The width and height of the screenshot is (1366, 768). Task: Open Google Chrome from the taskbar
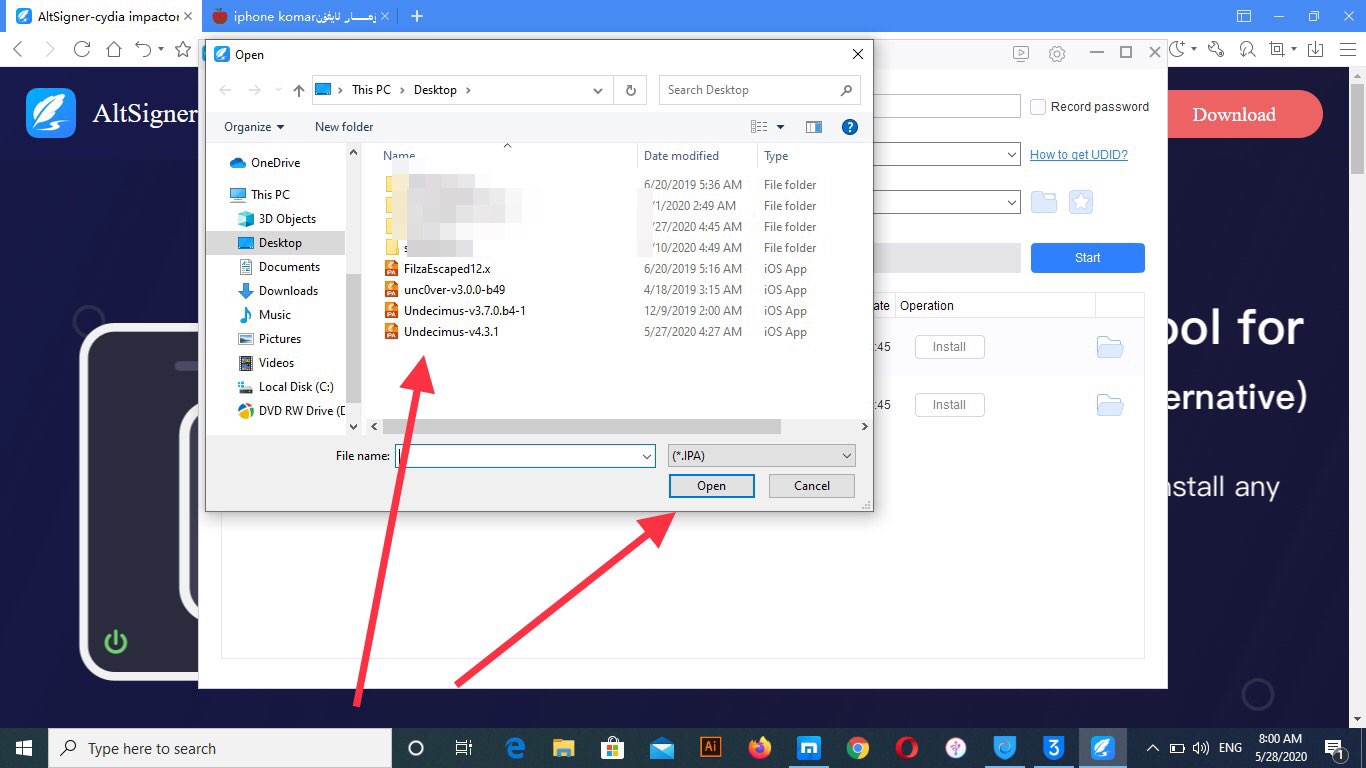pyautogui.click(x=858, y=748)
